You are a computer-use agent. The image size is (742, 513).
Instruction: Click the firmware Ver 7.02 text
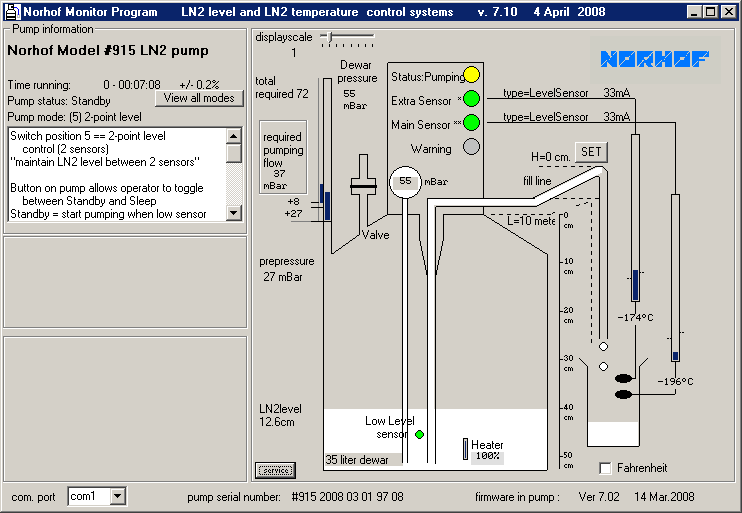599,496
